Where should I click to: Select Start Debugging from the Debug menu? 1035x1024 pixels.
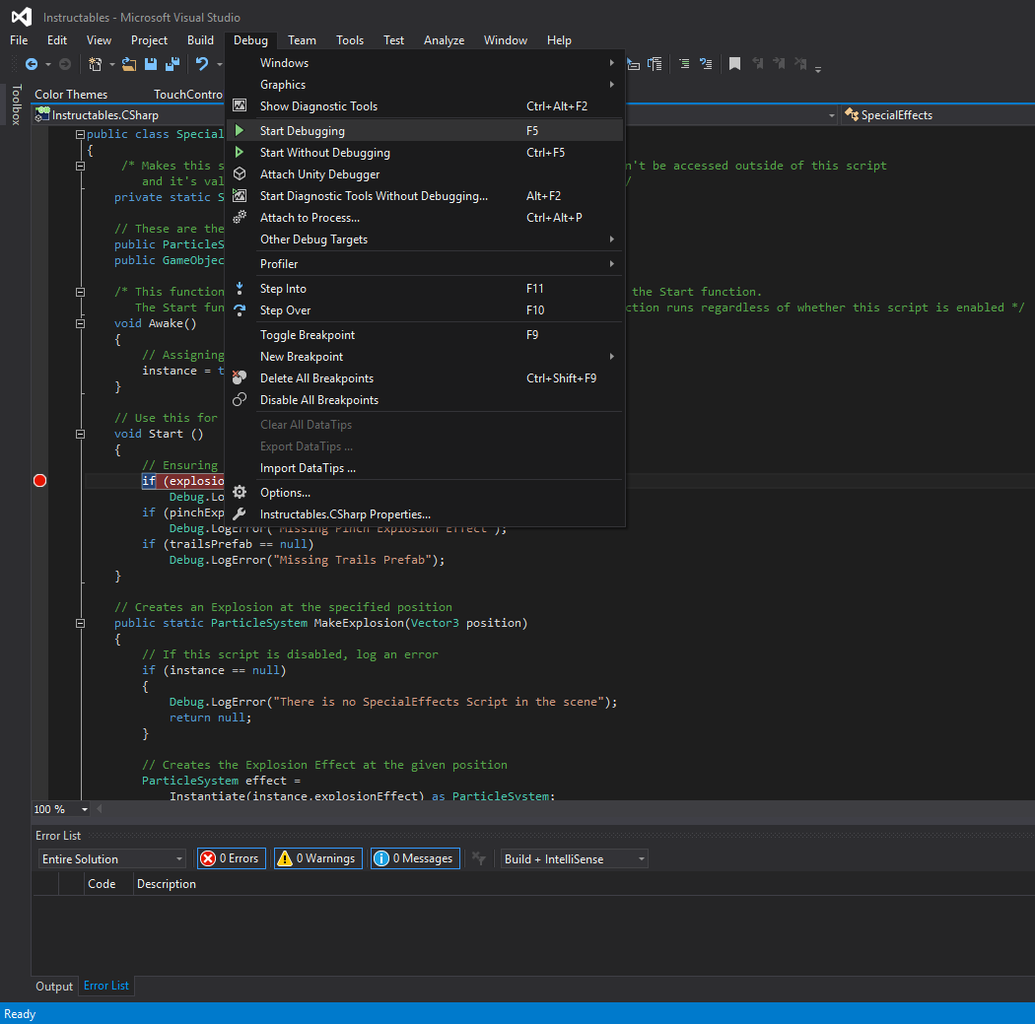coord(300,130)
